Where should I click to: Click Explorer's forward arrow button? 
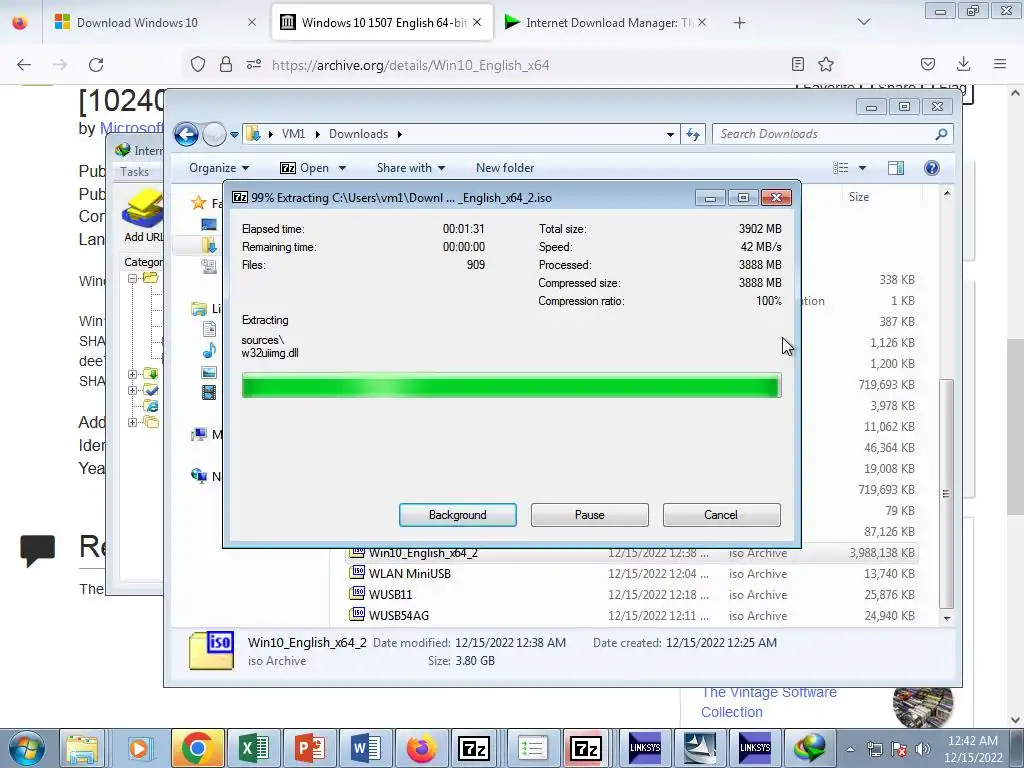[x=214, y=135]
